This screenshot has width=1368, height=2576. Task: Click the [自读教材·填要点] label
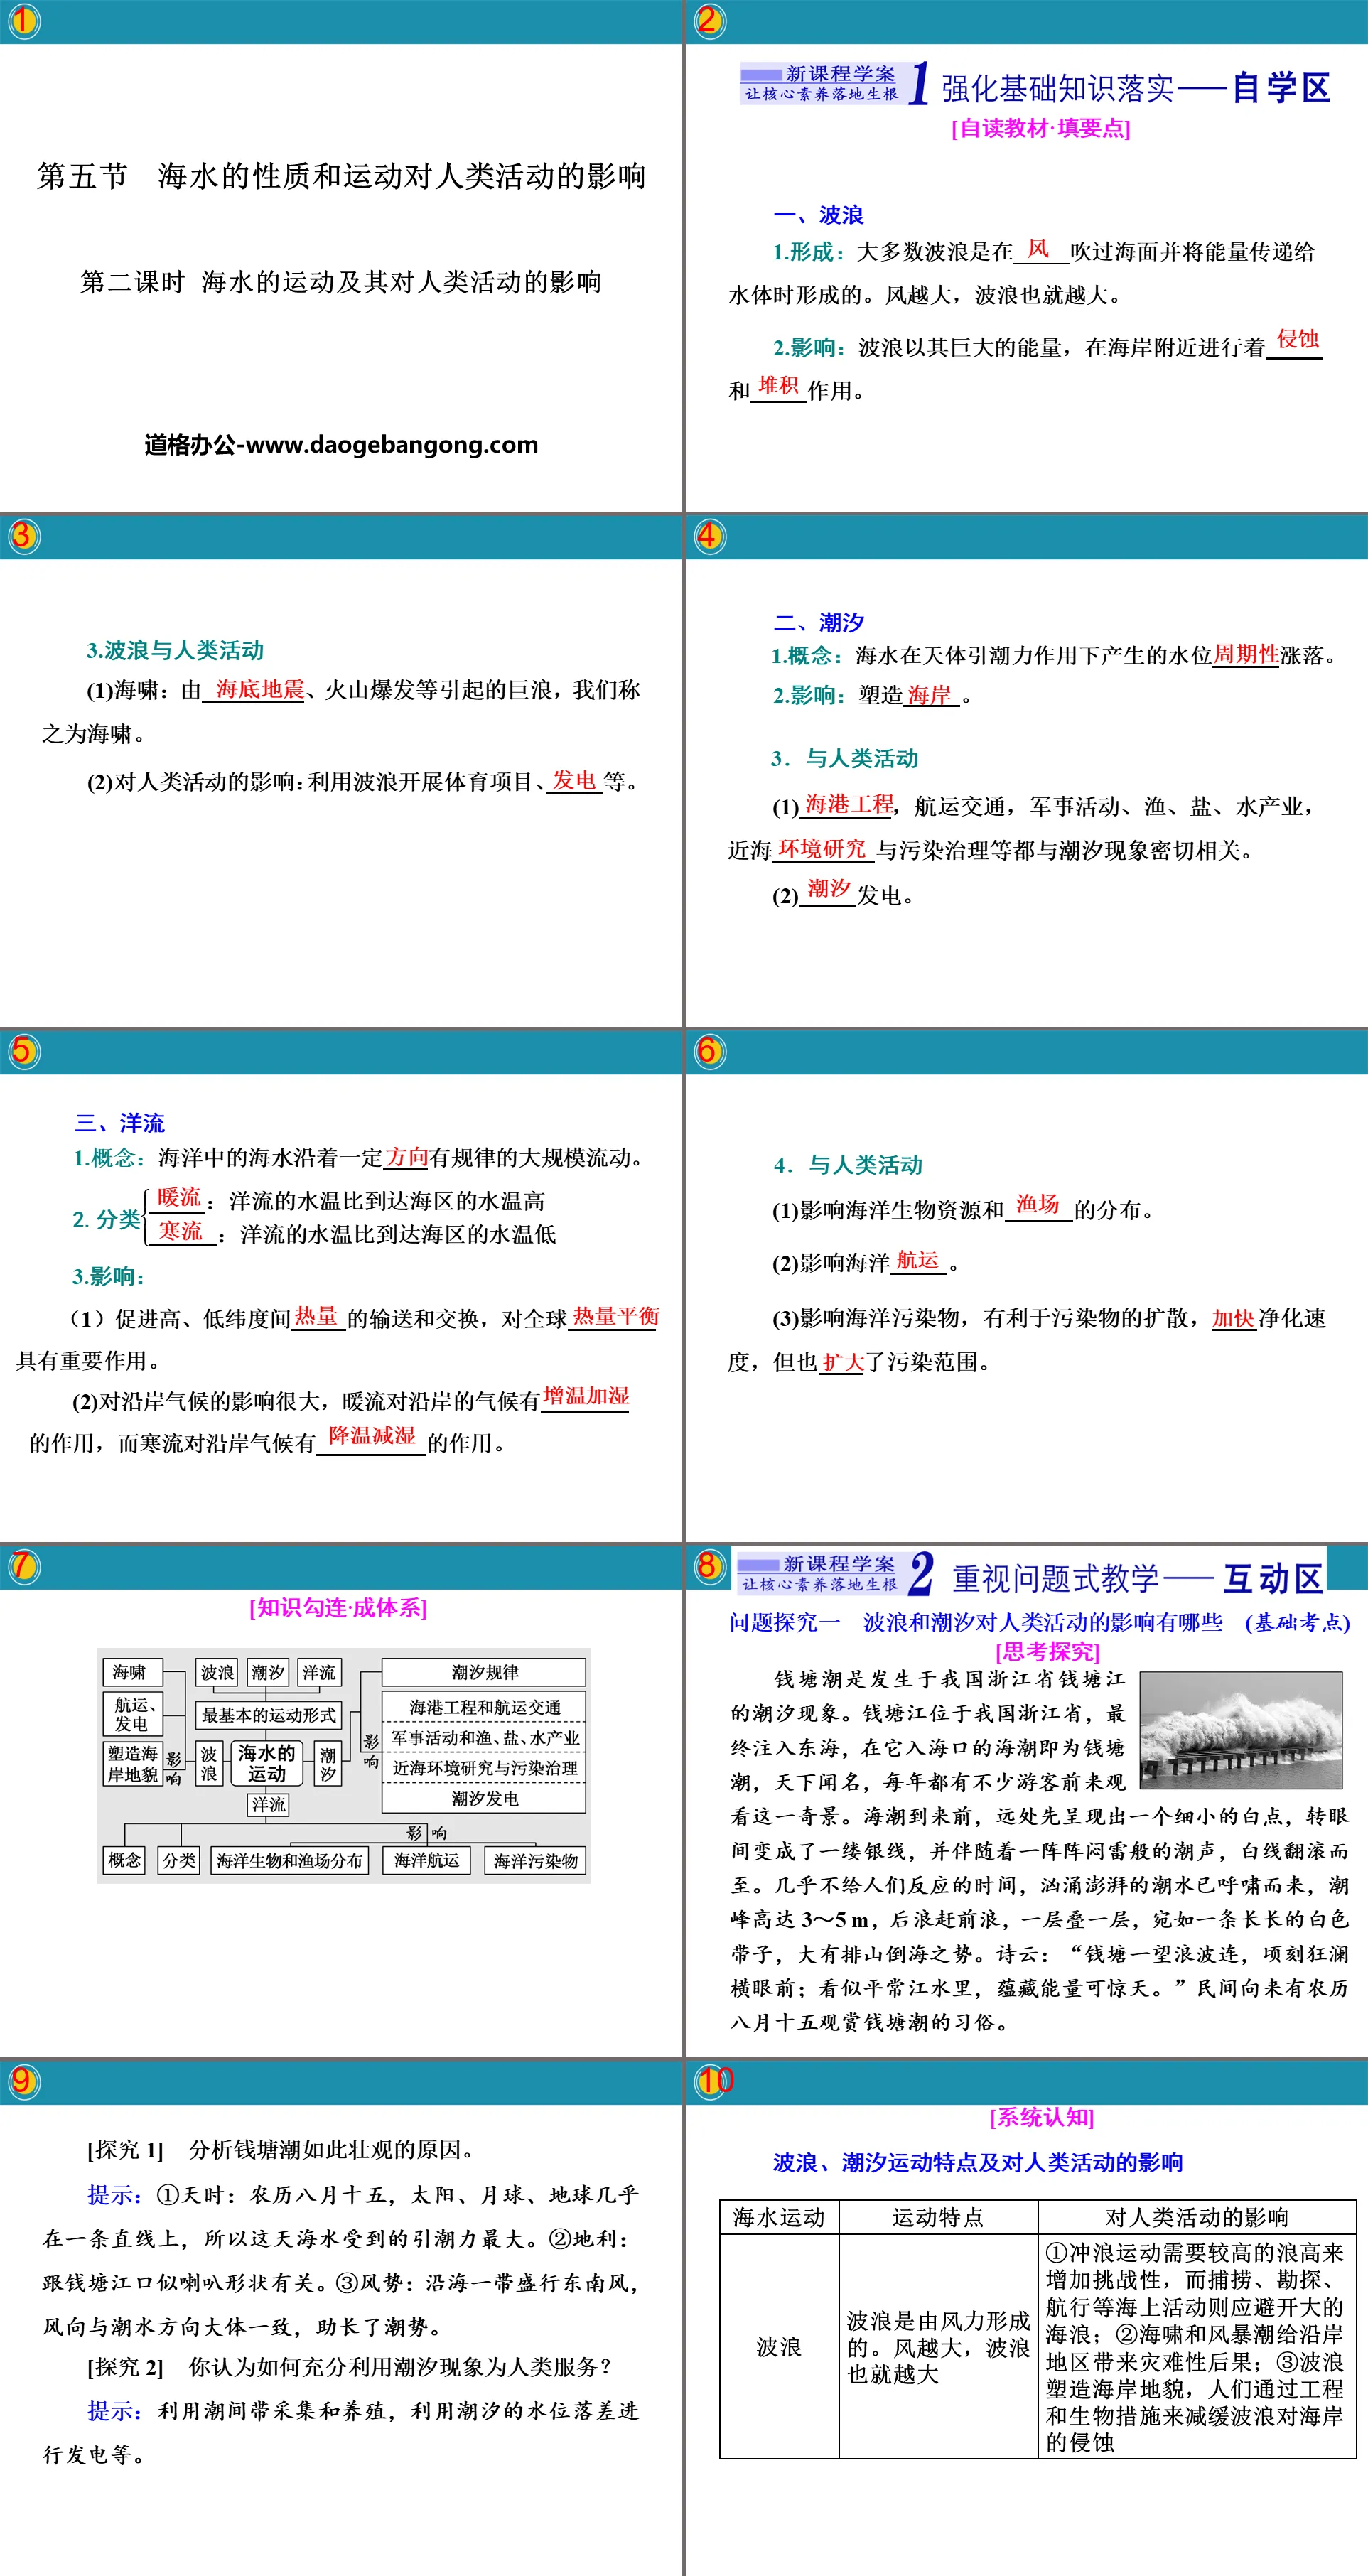tap(1040, 128)
